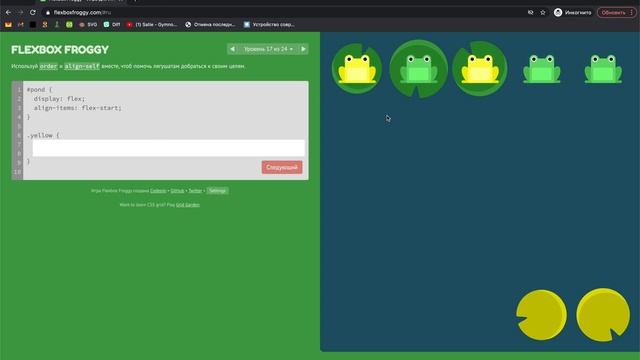Open the Gmail bookmark icon

[x=20, y=24]
